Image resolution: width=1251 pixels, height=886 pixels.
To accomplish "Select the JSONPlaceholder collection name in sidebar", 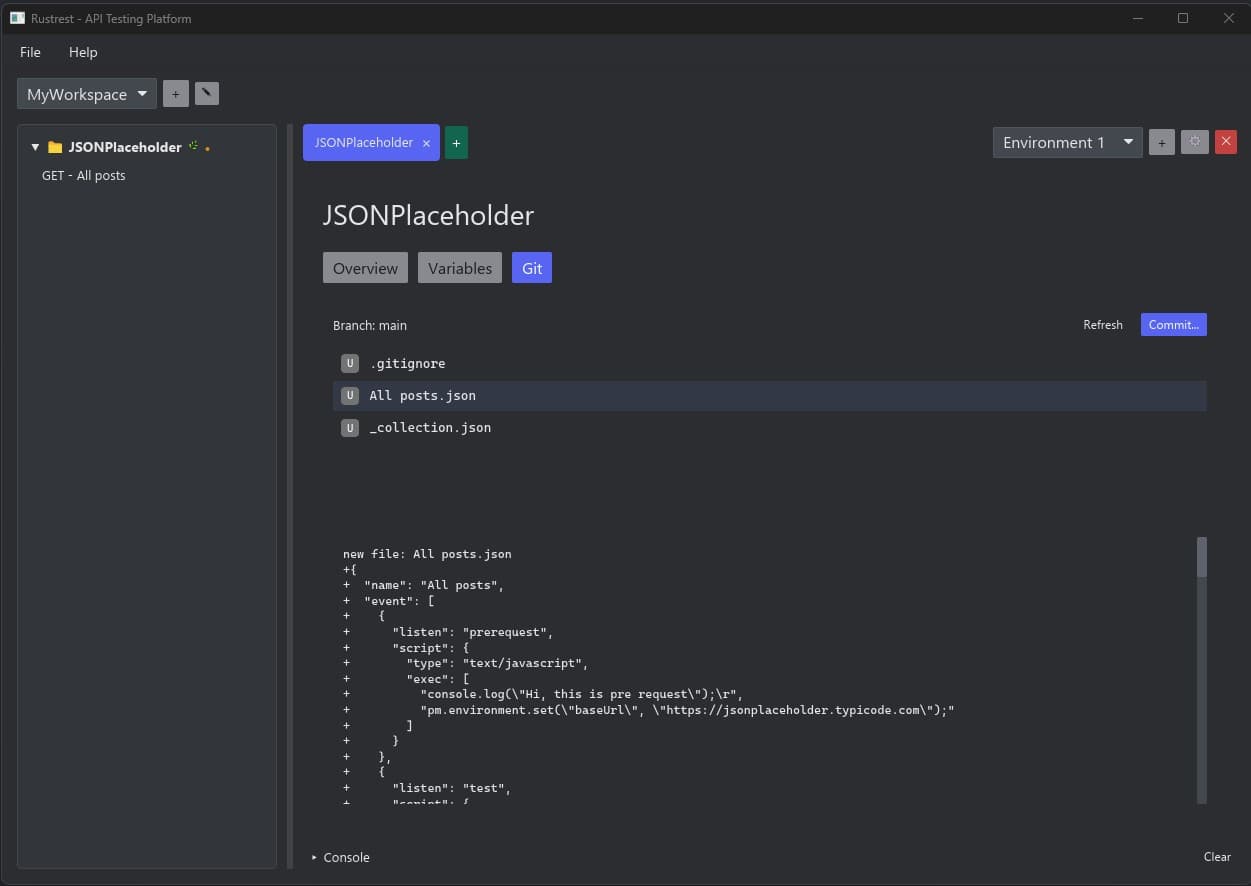I will (x=125, y=147).
